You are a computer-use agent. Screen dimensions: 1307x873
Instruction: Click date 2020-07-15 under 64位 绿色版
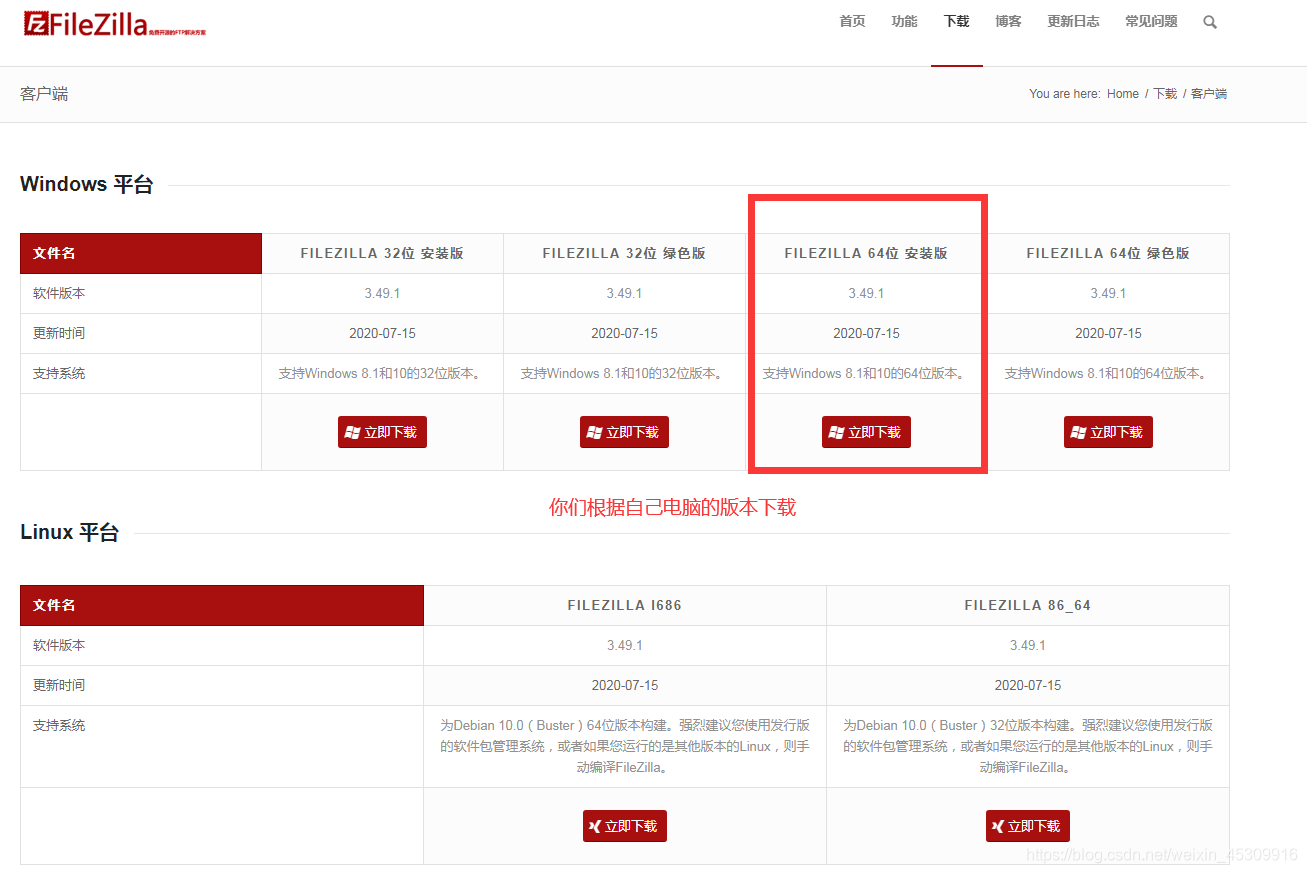tap(1108, 333)
